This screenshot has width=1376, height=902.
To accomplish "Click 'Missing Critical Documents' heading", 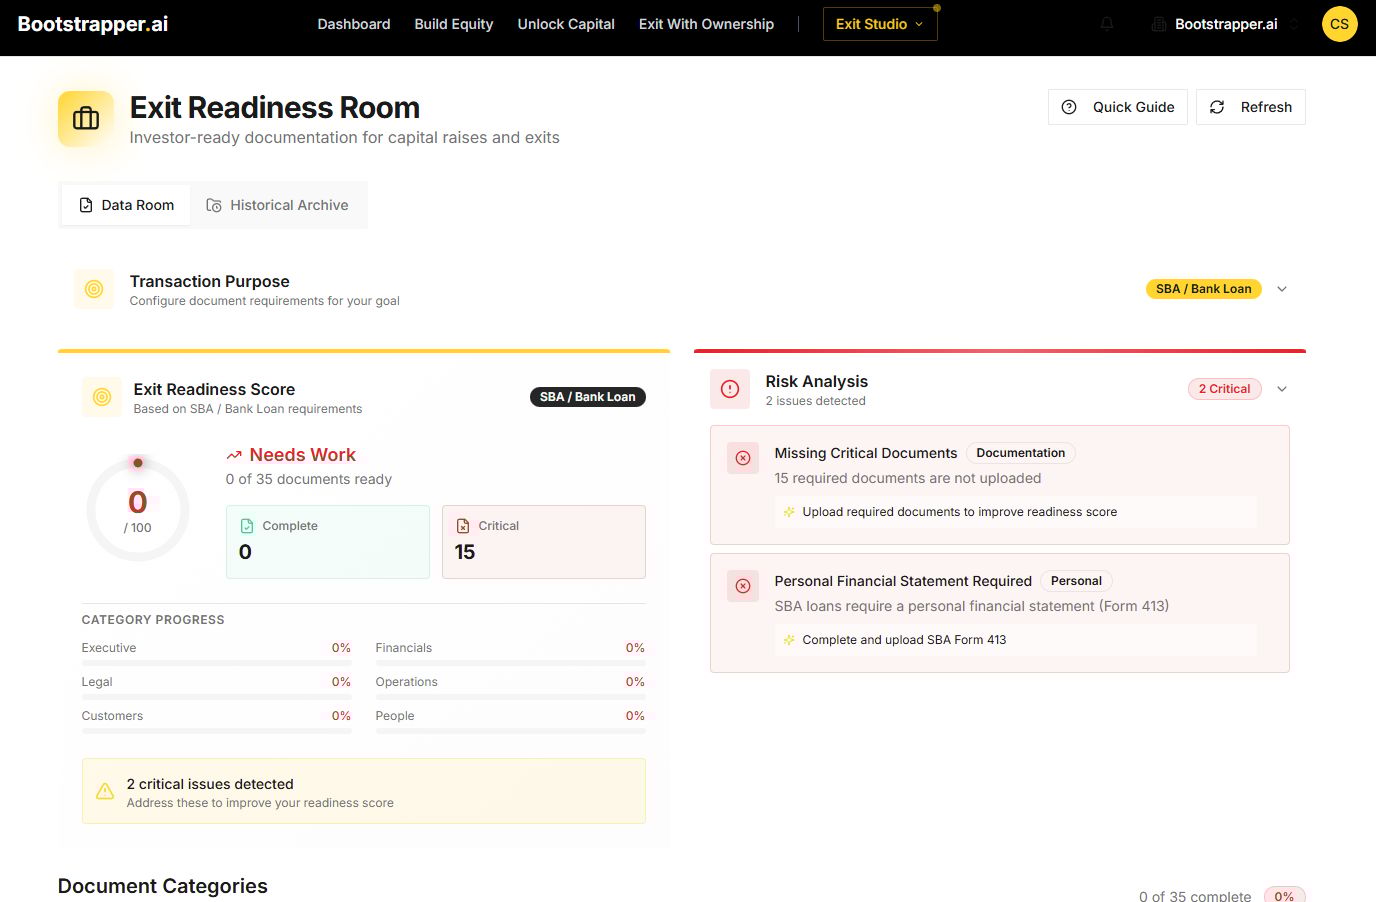I will [x=866, y=453].
